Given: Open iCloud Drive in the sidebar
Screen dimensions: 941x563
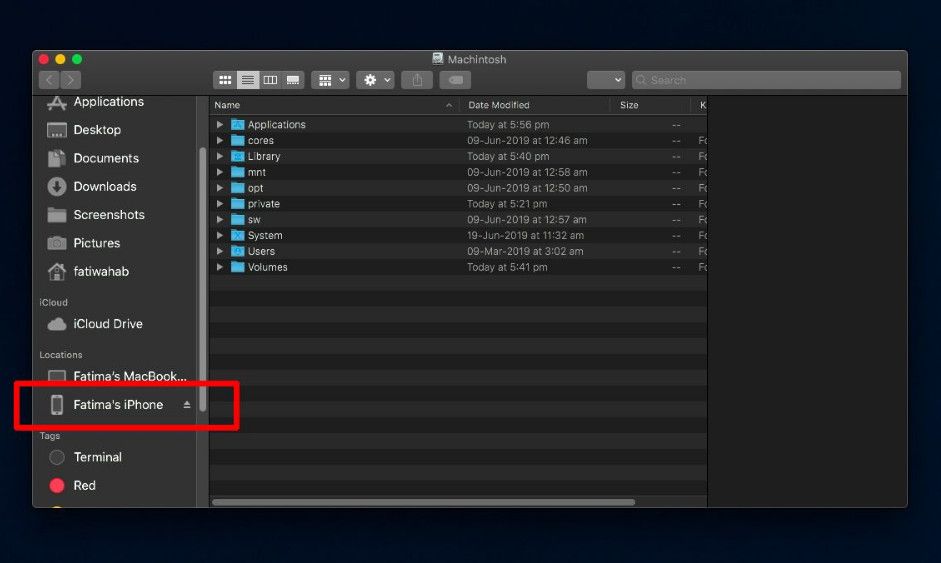Looking at the screenshot, I should point(107,324).
